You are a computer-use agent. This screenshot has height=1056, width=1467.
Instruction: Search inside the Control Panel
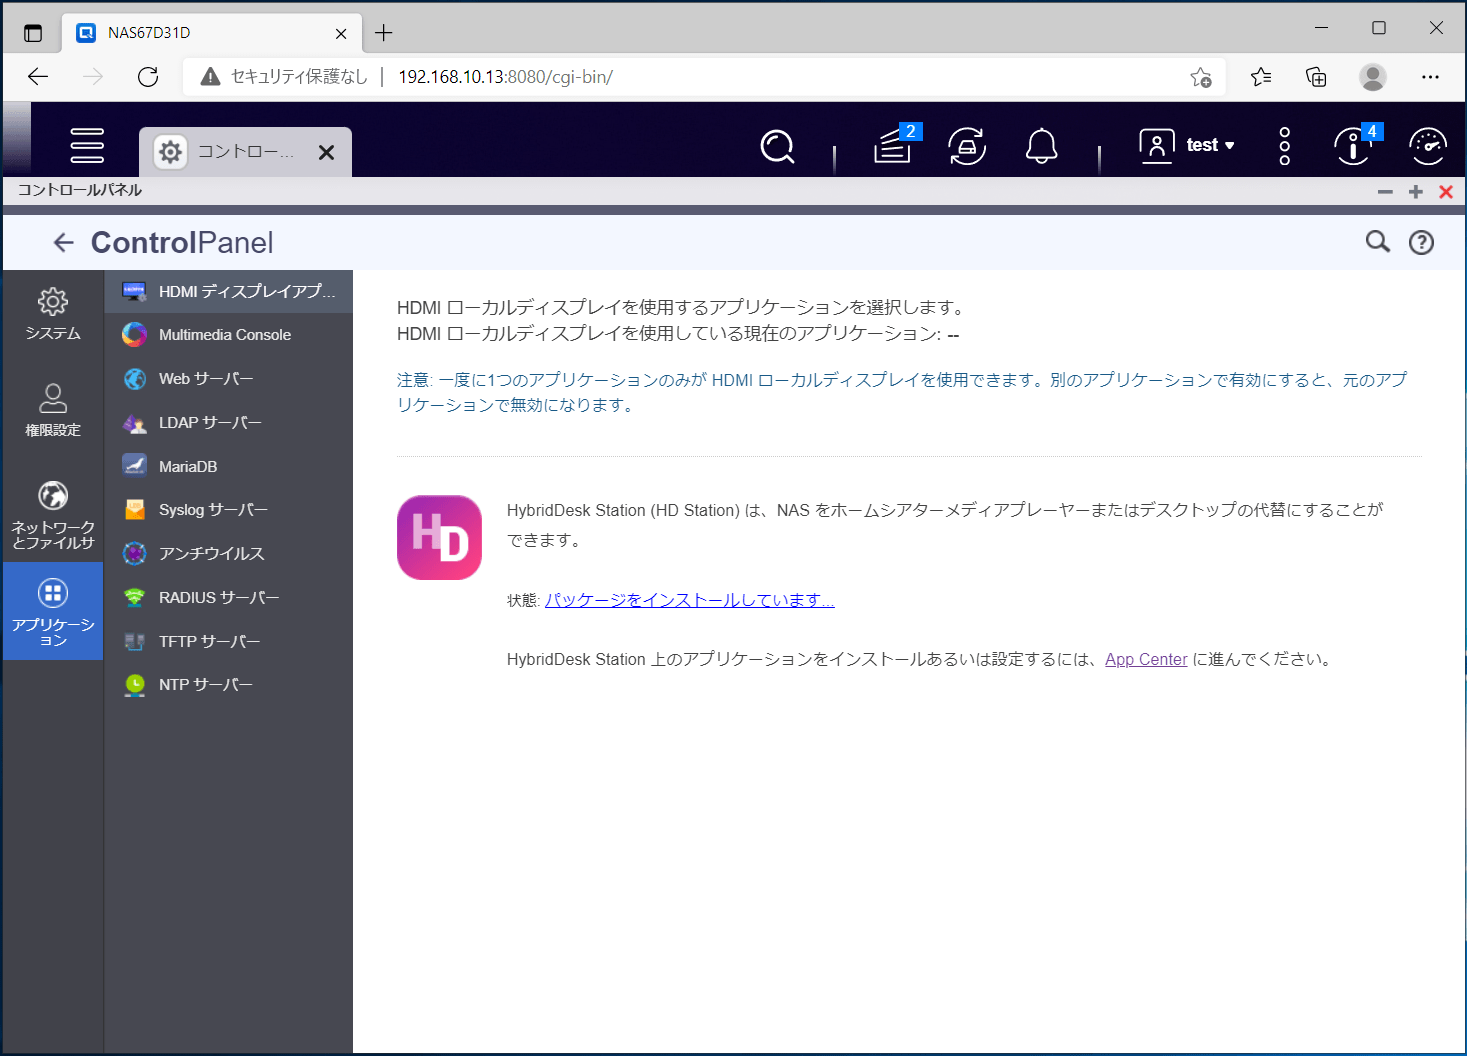(1378, 242)
